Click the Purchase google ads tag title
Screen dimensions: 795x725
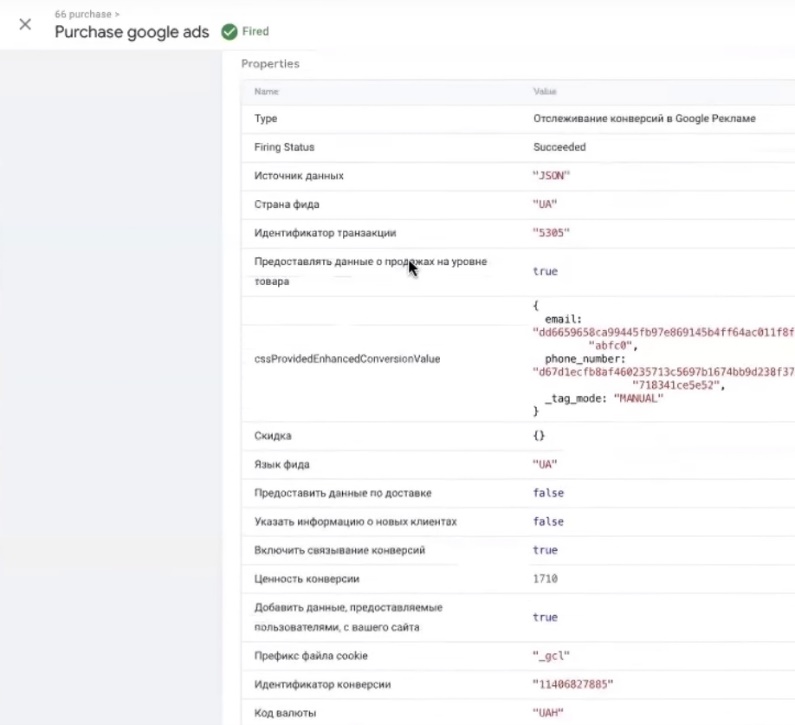pos(131,32)
